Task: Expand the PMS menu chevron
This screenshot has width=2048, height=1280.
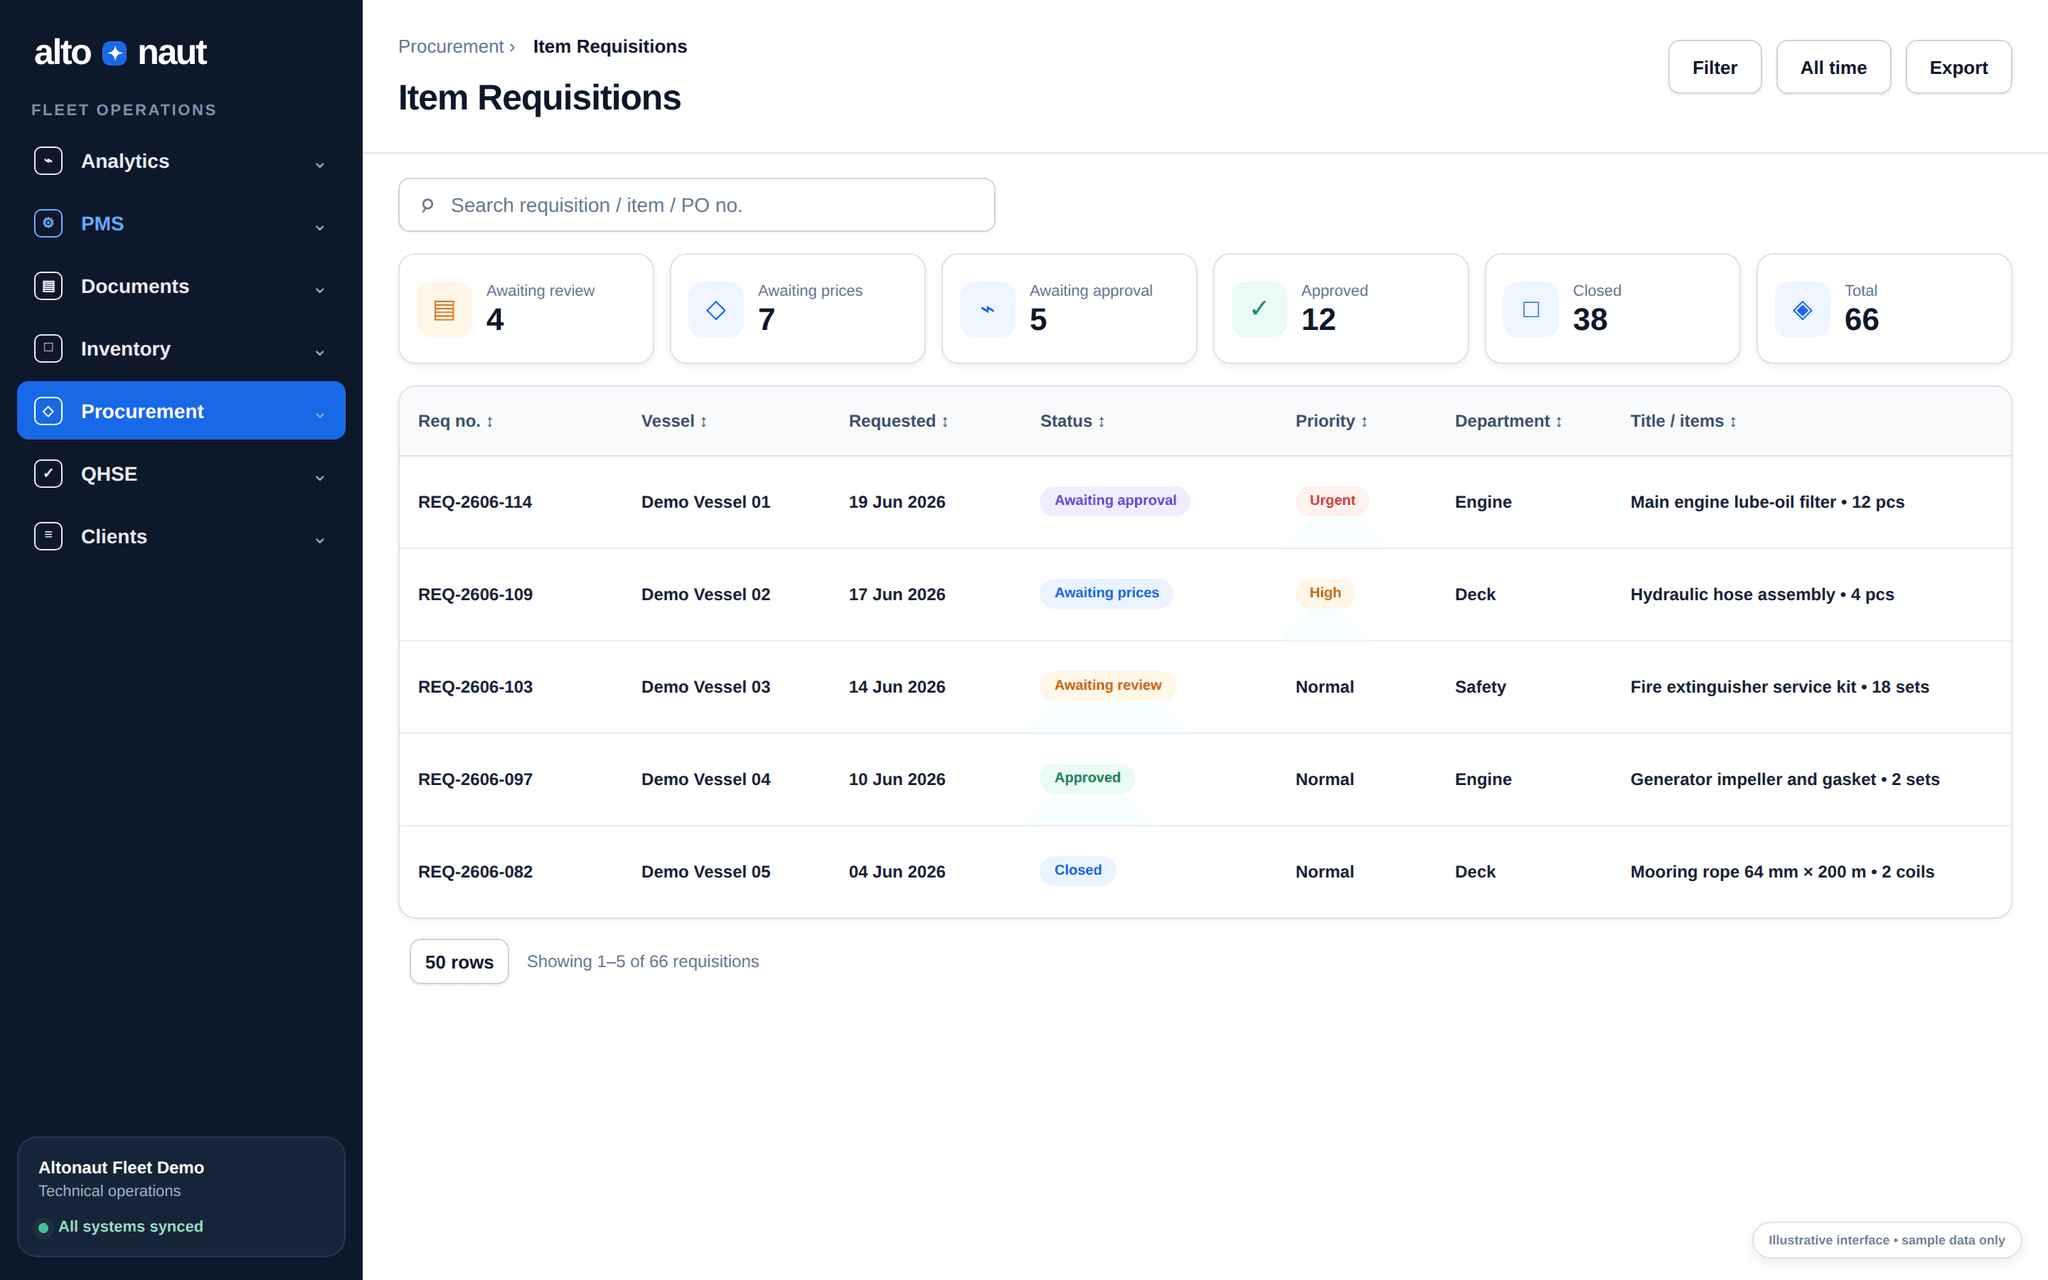Action: (x=320, y=227)
